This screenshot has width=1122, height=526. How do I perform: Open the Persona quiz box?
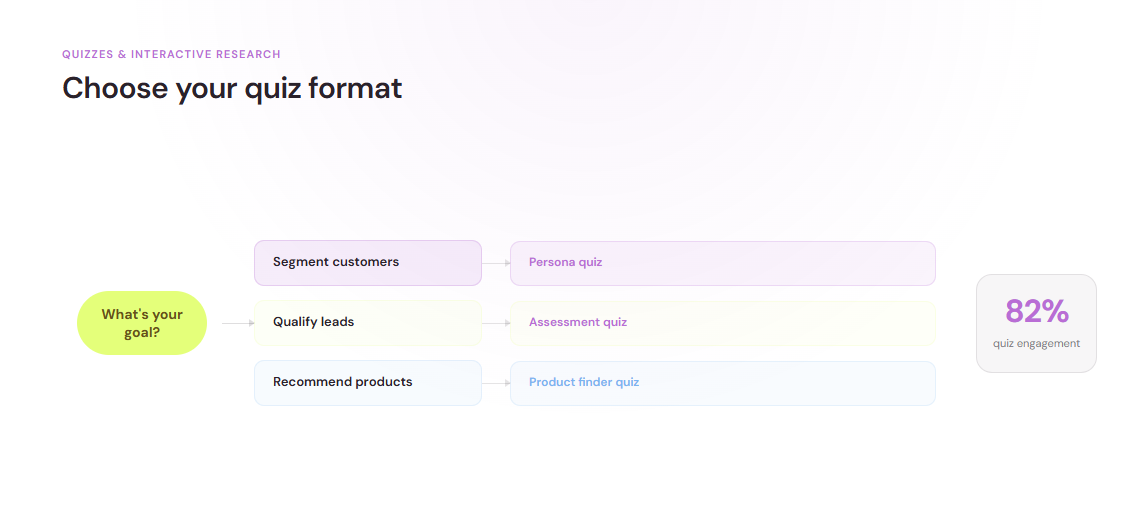[x=723, y=263]
